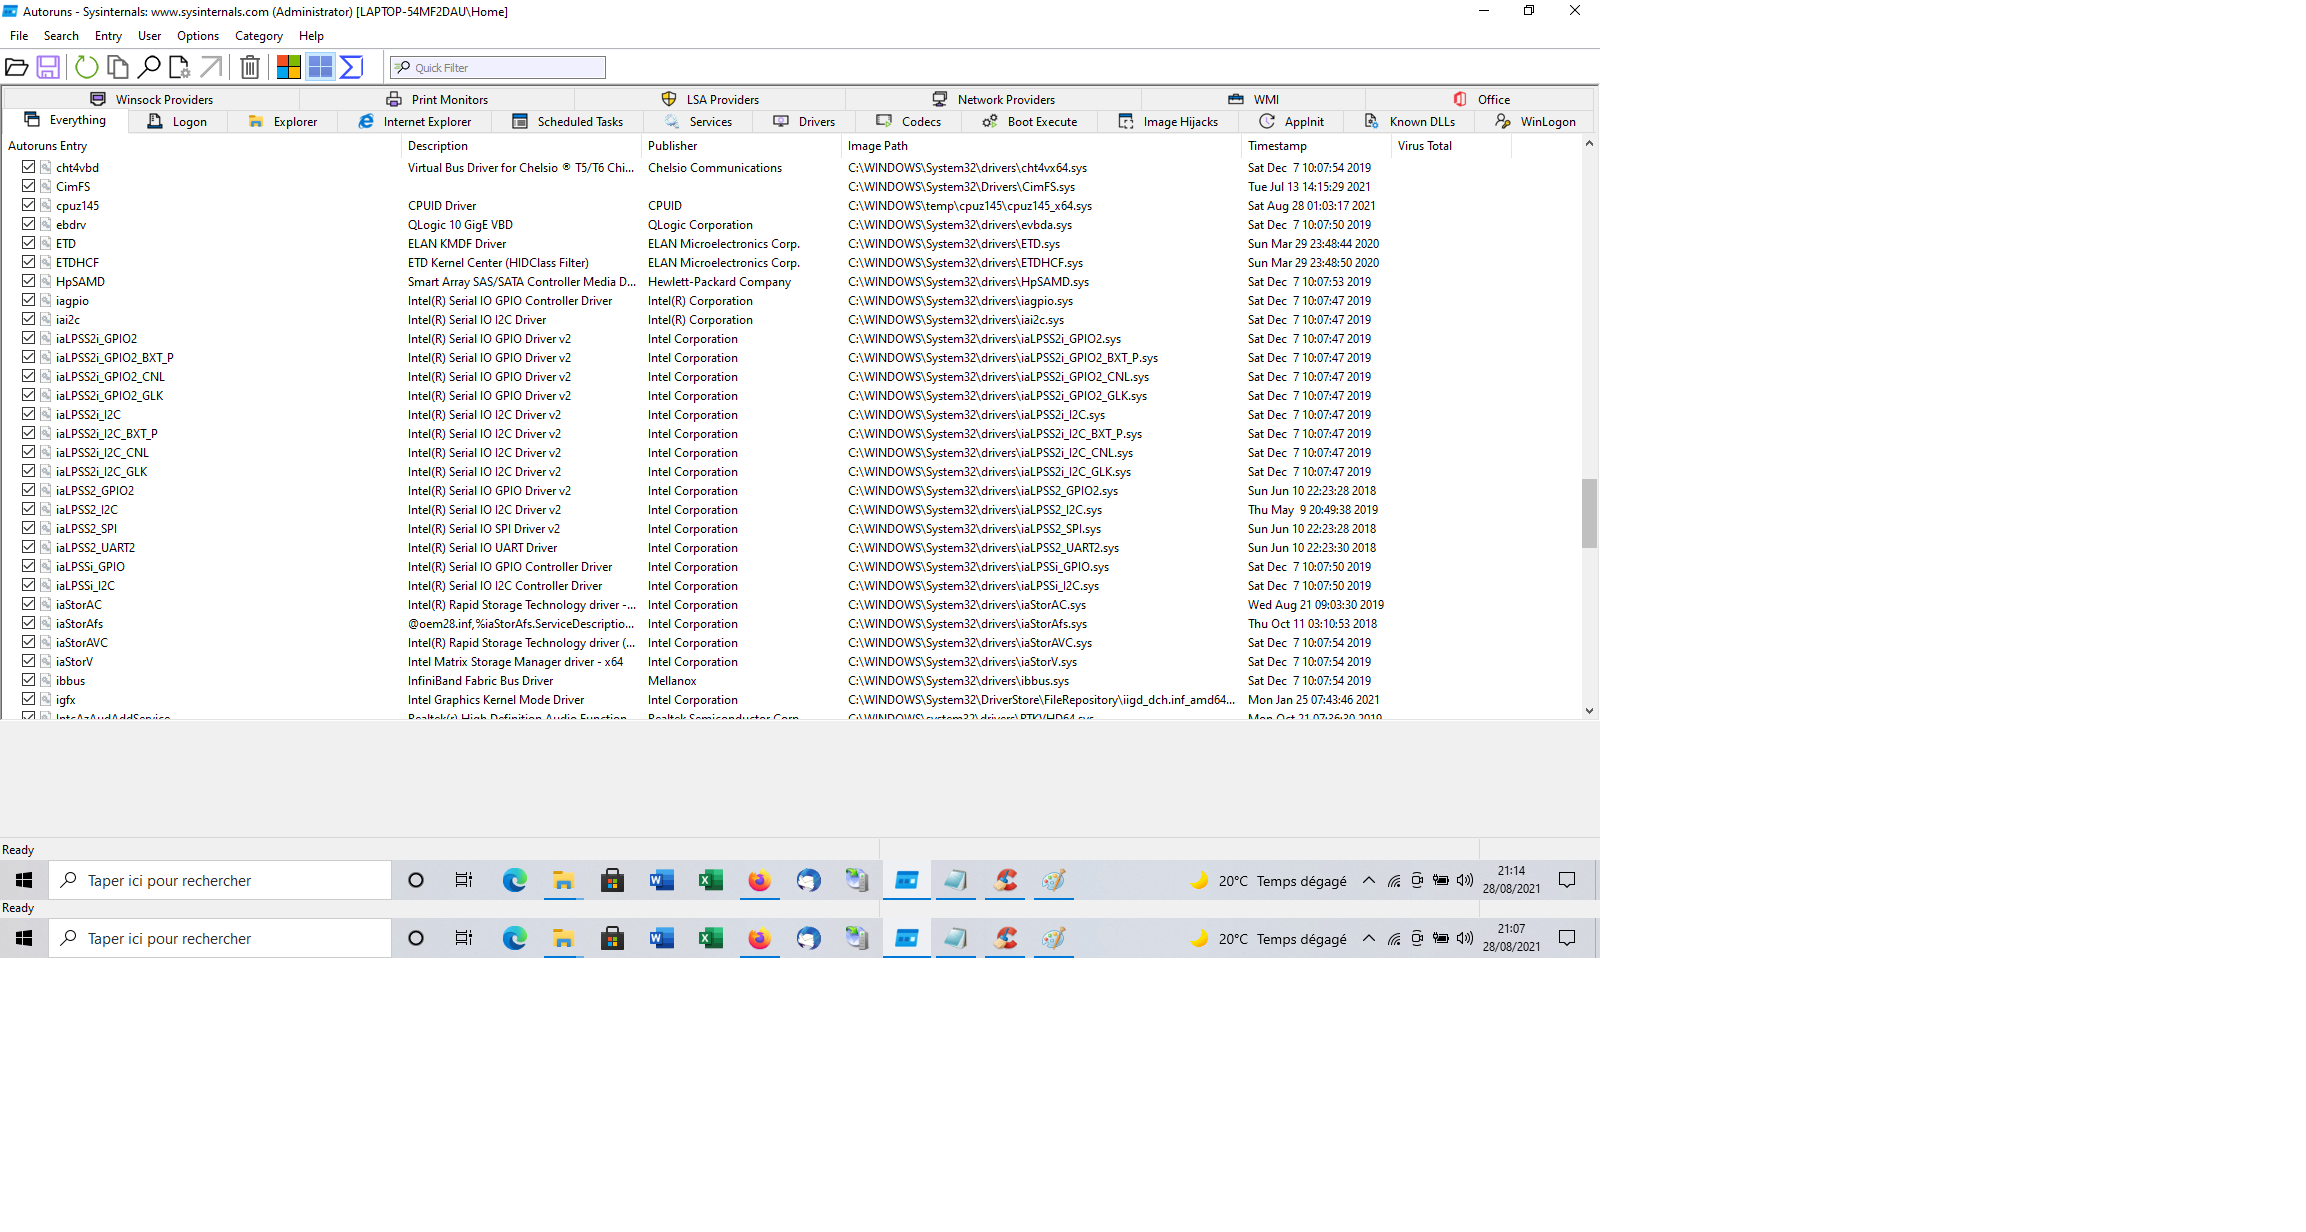
Task: Uncheck the cht4vbd entry checkbox
Action: click(29, 167)
